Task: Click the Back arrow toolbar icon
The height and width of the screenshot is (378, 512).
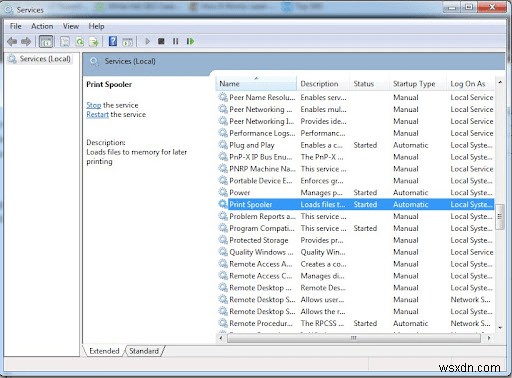Action: pos(12,42)
